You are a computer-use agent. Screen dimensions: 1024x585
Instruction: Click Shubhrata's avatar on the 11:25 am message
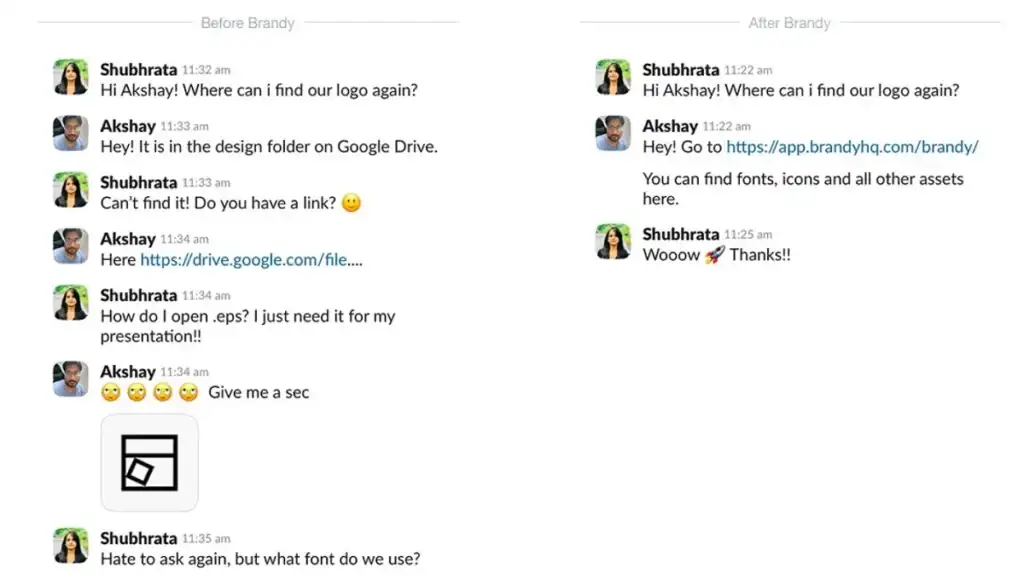tap(613, 242)
